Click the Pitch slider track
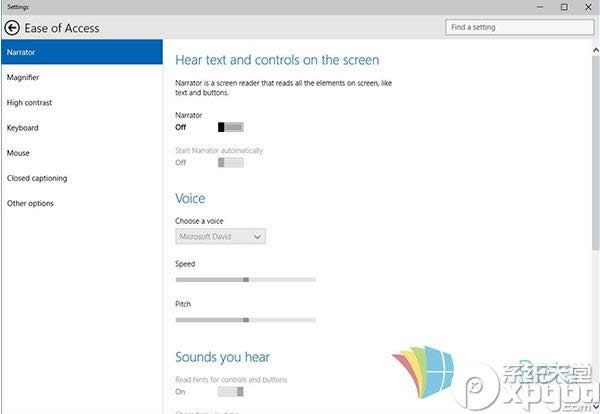600x414 pixels. coord(245,320)
